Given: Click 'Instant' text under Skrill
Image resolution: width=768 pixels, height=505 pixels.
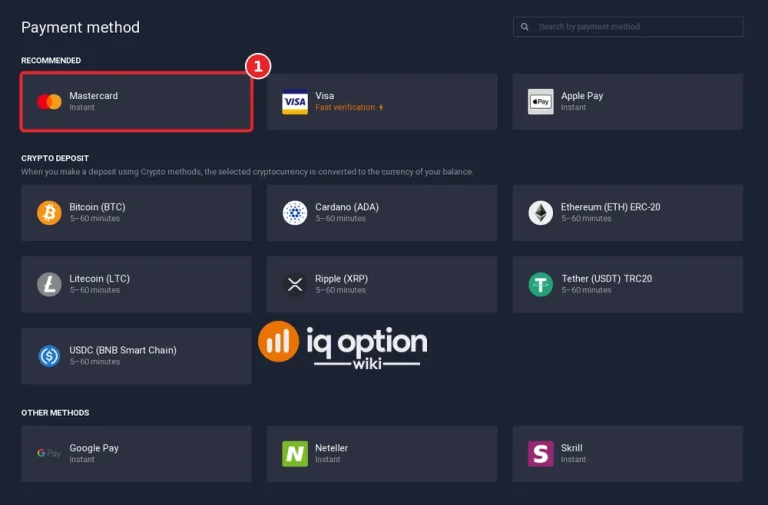Looking at the screenshot, I should (x=574, y=459).
